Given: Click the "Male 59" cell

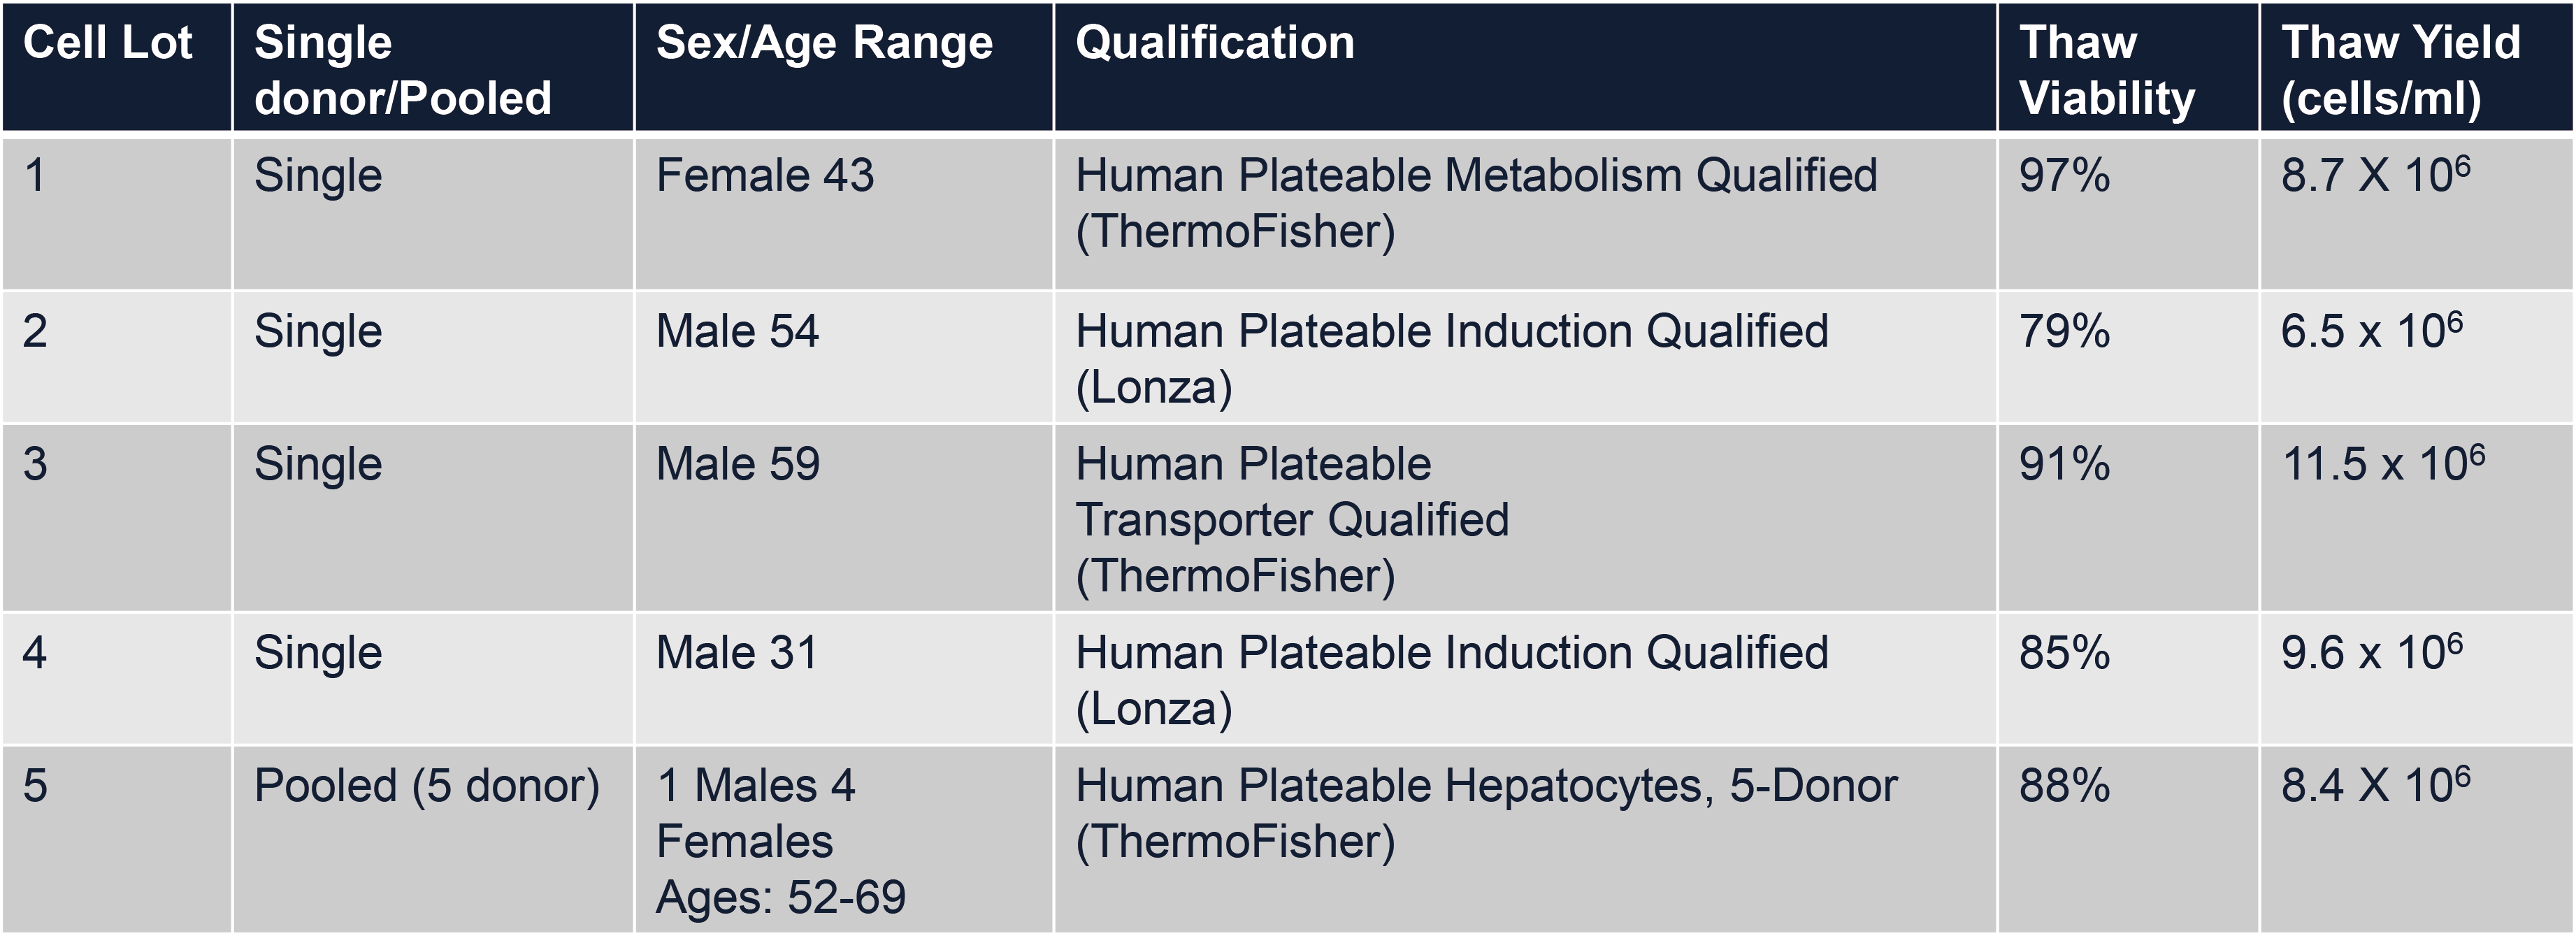Looking at the screenshot, I should (x=738, y=464).
